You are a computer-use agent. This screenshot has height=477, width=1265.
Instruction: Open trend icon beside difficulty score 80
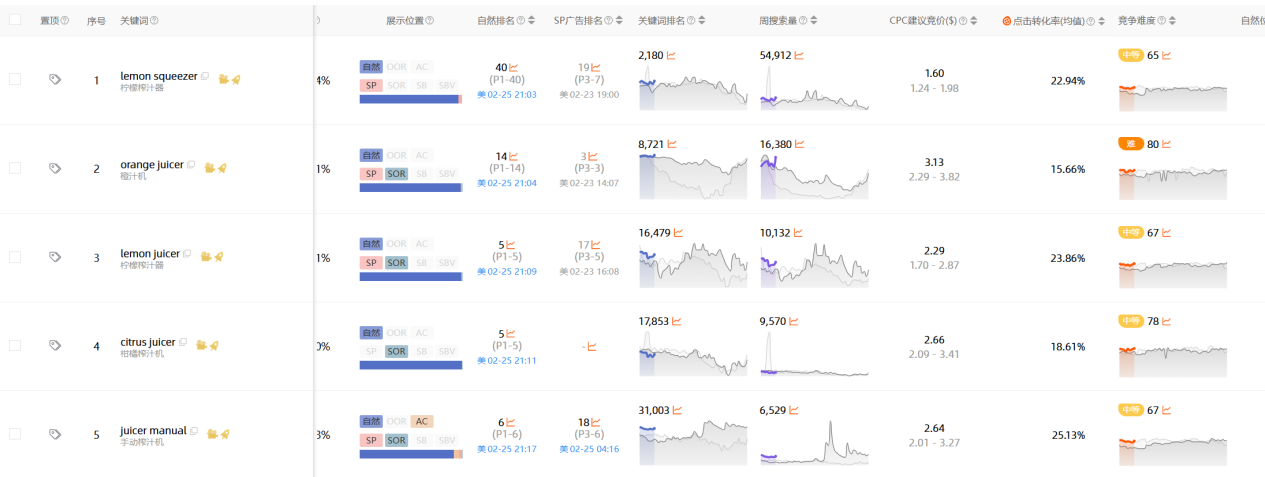(1167, 145)
